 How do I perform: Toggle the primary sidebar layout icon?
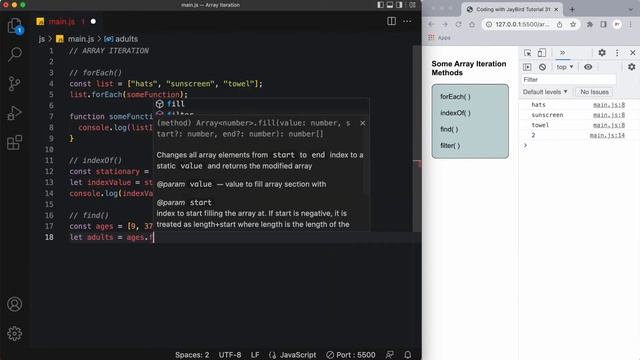(x=380, y=5)
